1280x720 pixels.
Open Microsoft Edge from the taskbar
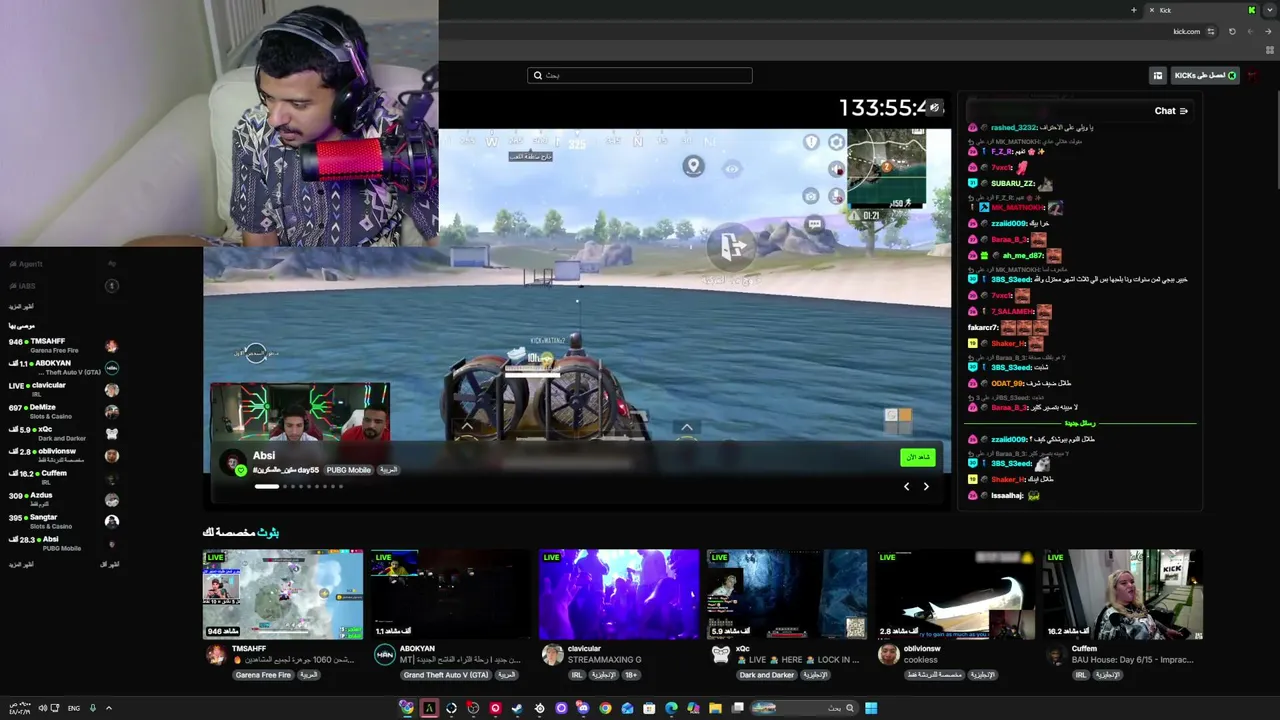click(671, 708)
